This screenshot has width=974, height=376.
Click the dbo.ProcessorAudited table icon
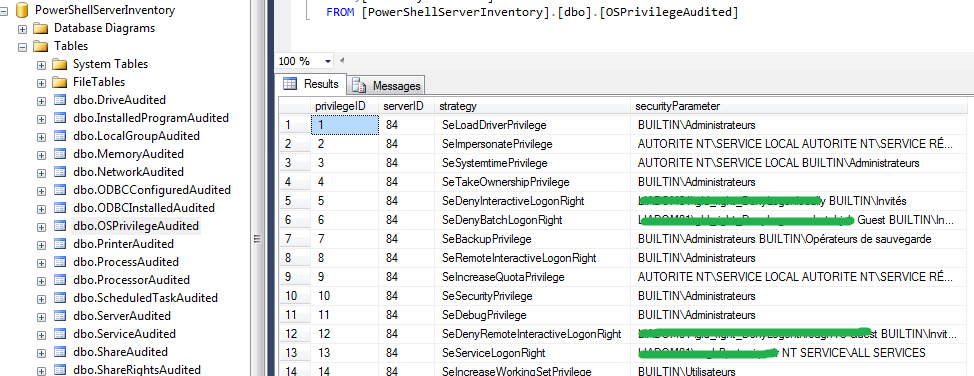[60, 280]
